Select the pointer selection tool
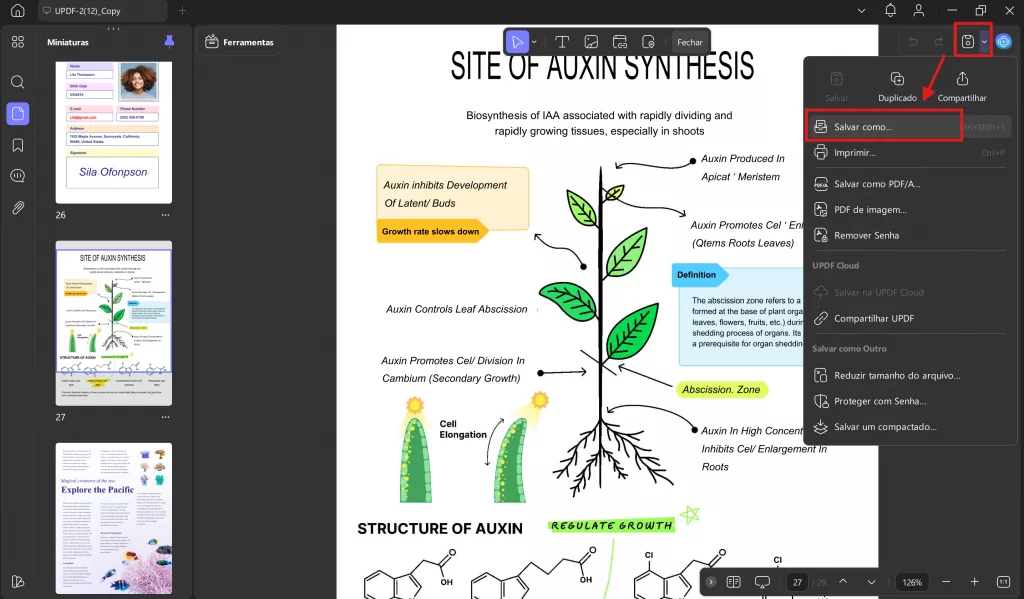 [x=517, y=42]
